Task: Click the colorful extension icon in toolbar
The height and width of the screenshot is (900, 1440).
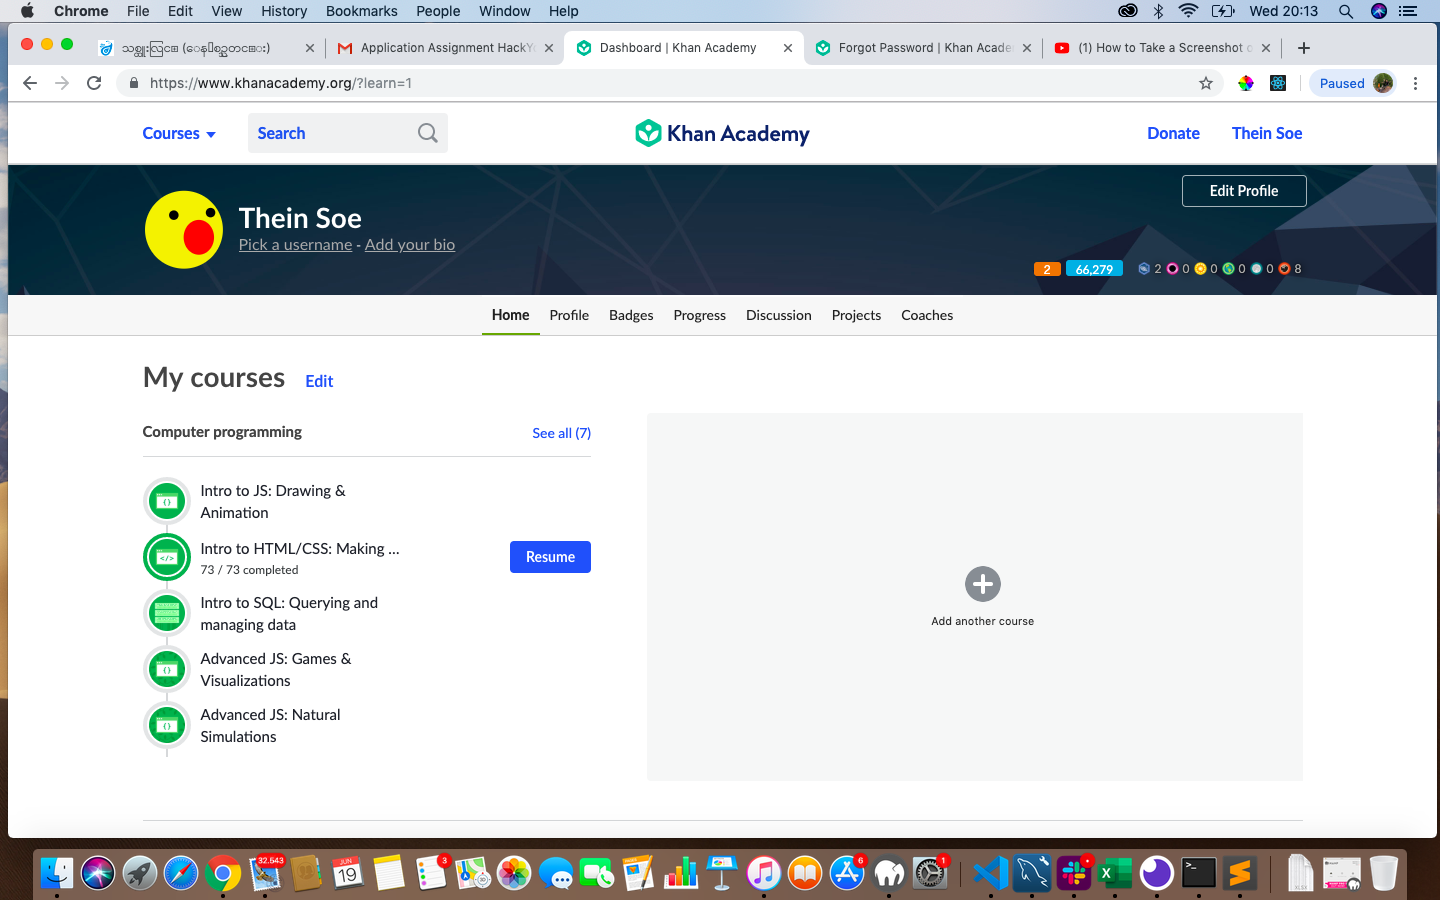Action: [x=1246, y=83]
